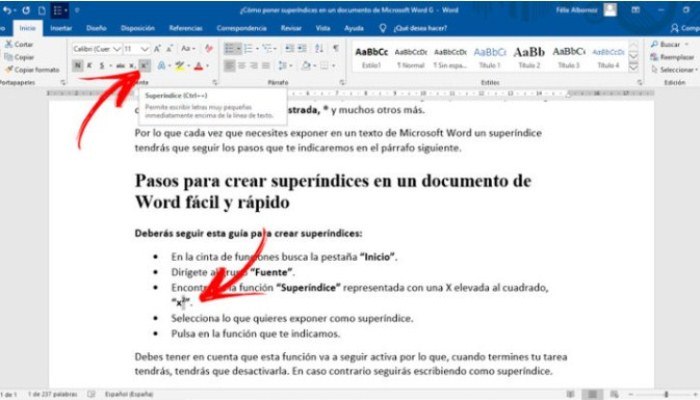This screenshot has width=700, height=400.
Task: Switch to the Insertar tab
Action: [x=61, y=28]
